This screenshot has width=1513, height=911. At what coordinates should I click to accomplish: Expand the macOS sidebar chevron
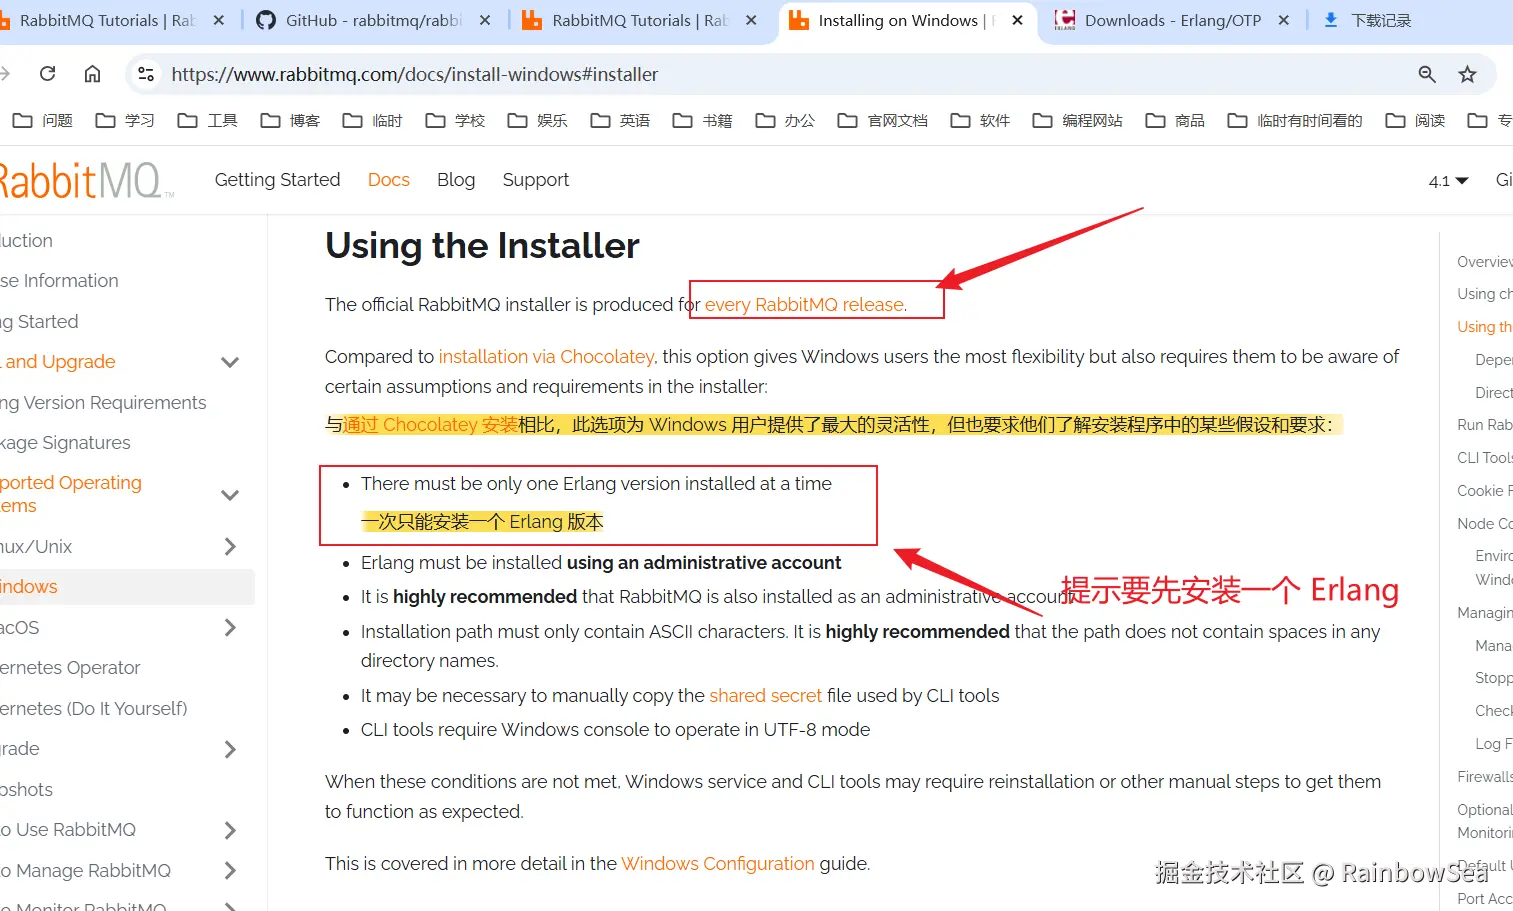coord(230,627)
